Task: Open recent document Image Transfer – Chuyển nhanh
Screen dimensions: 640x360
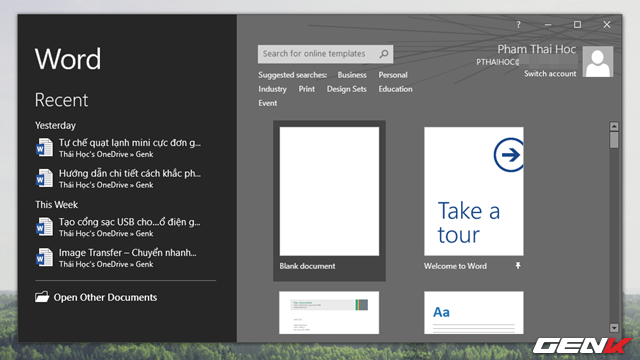Action: (x=118, y=258)
